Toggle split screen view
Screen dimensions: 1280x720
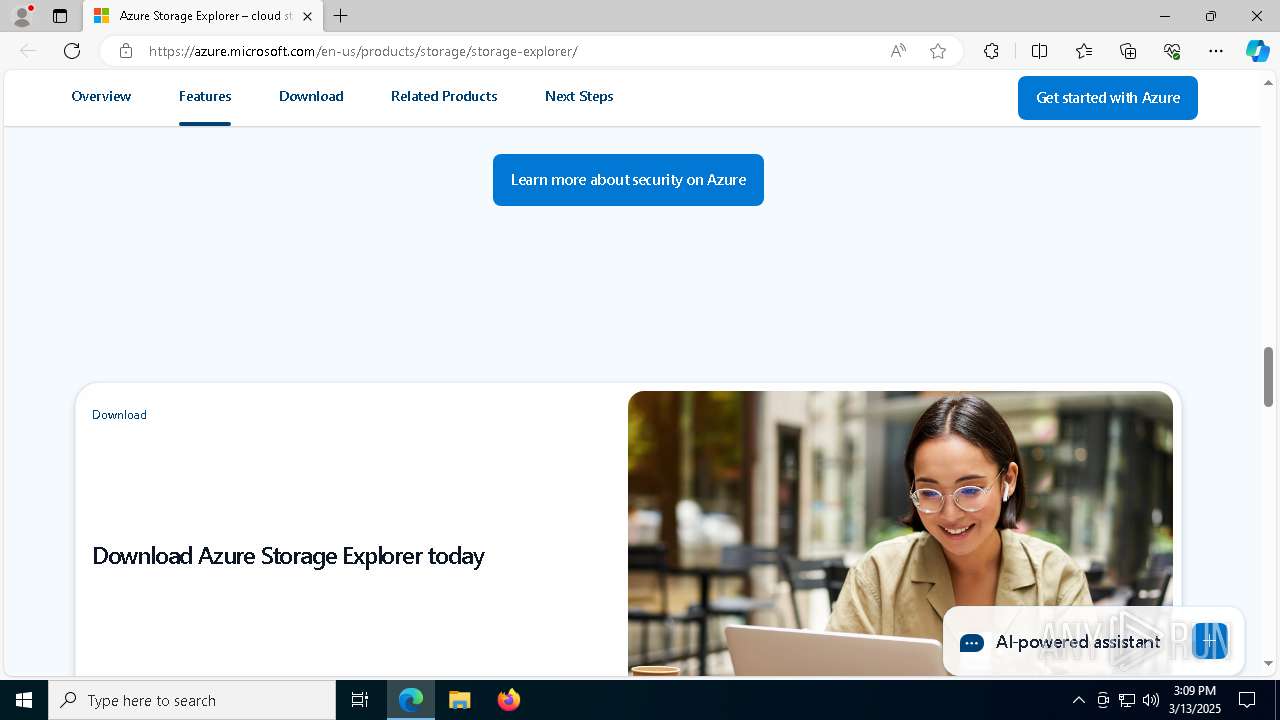pyautogui.click(x=1039, y=51)
